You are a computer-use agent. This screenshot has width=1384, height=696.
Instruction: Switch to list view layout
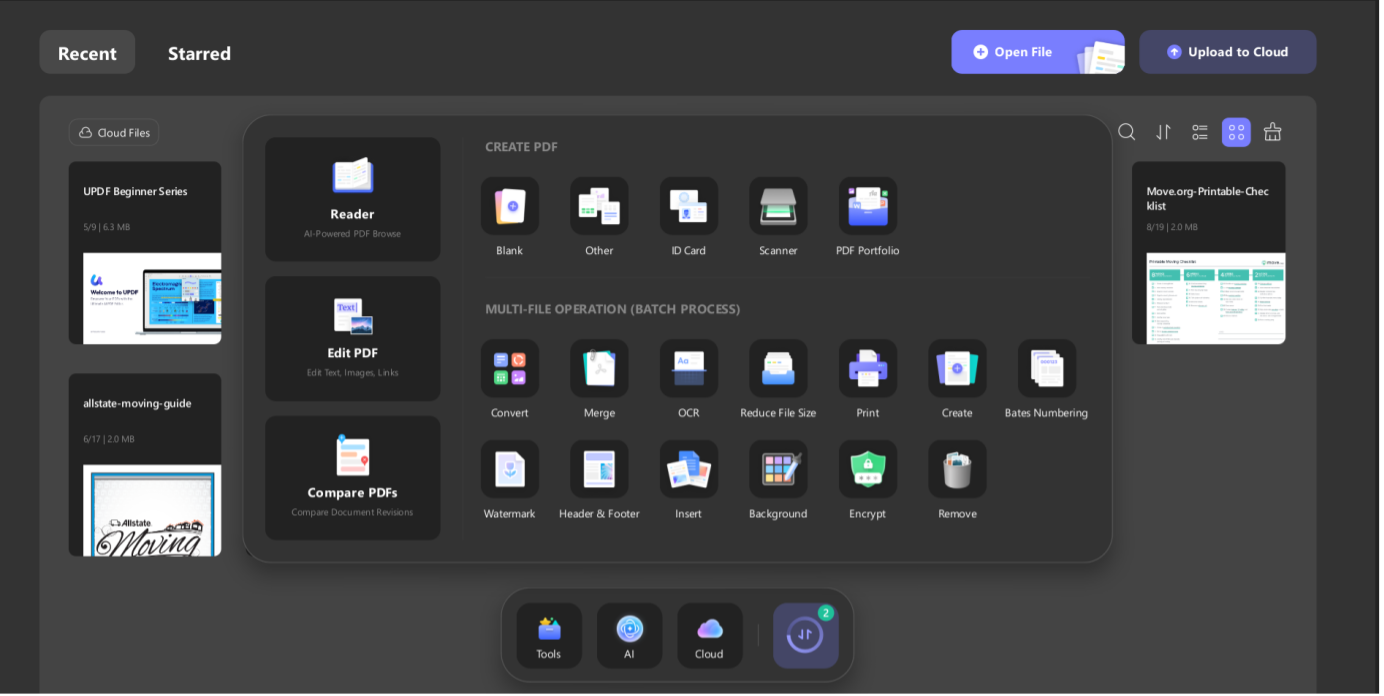tap(1200, 132)
